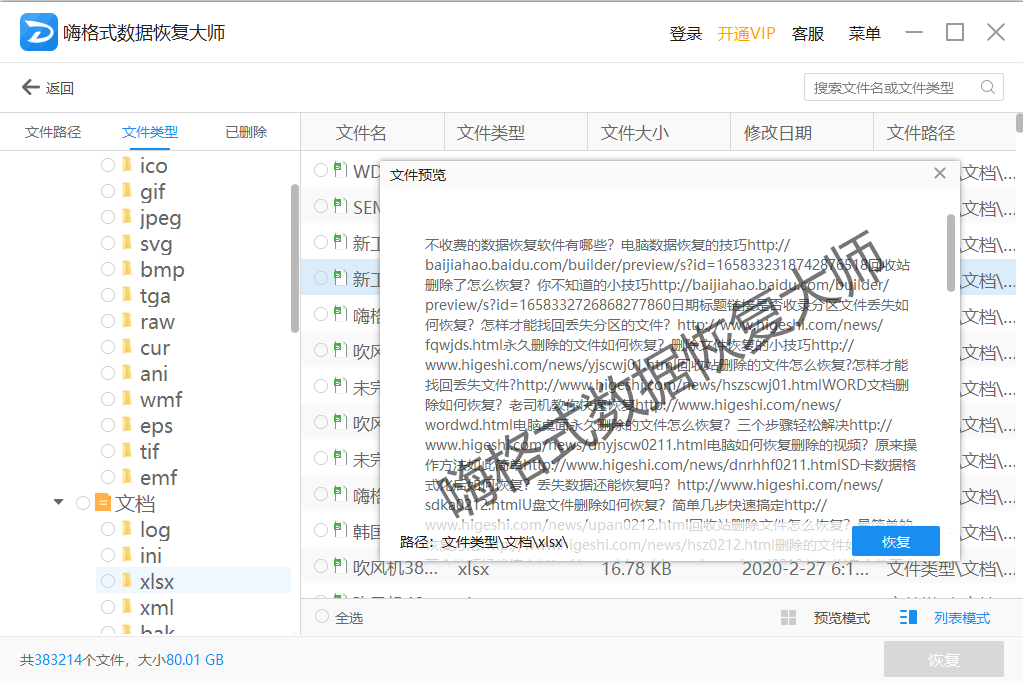Open the 菜单 menu
This screenshot has width=1023, height=681.
[864, 33]
